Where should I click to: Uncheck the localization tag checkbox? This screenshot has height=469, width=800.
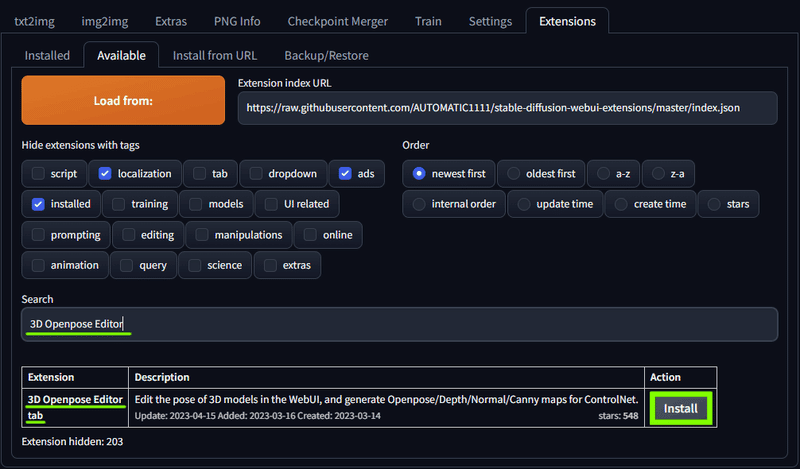point(105,174)
